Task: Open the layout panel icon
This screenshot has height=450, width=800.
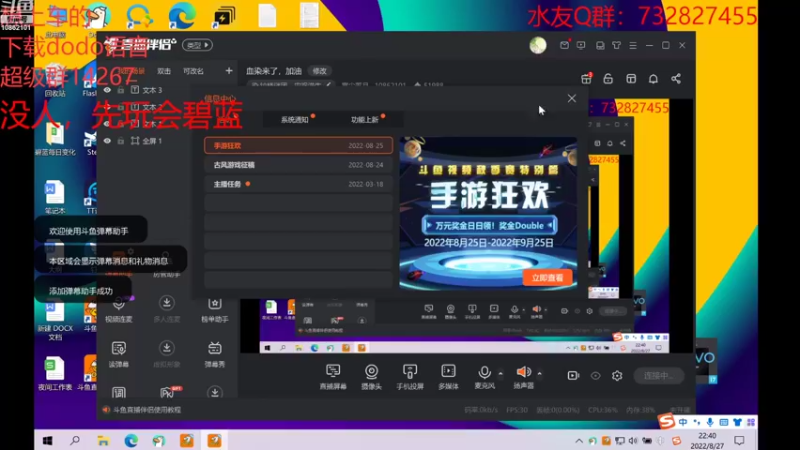Action: tap(631, 79)
